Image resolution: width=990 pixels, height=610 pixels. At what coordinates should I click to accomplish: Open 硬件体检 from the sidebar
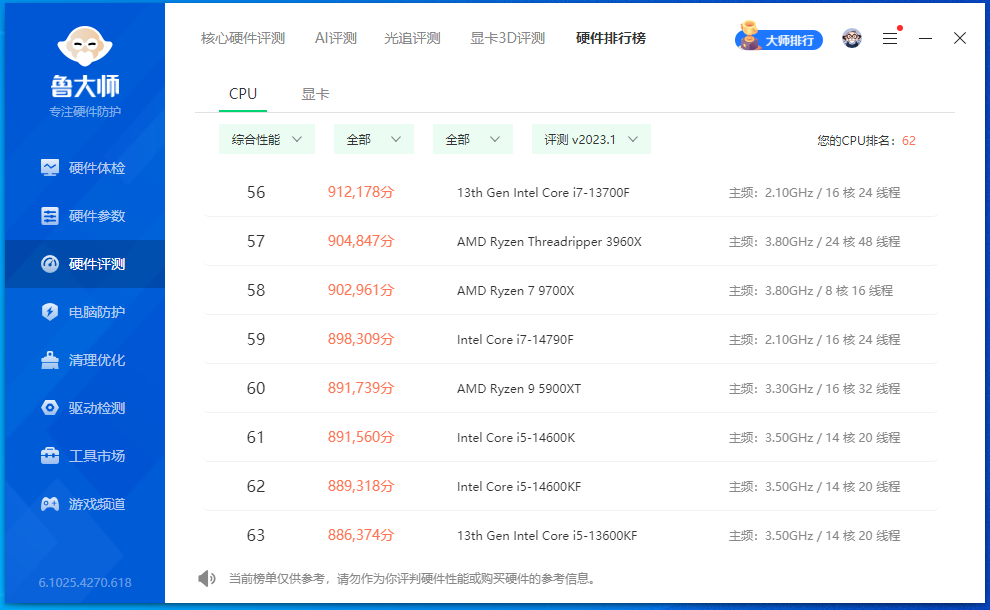point(83,168)
